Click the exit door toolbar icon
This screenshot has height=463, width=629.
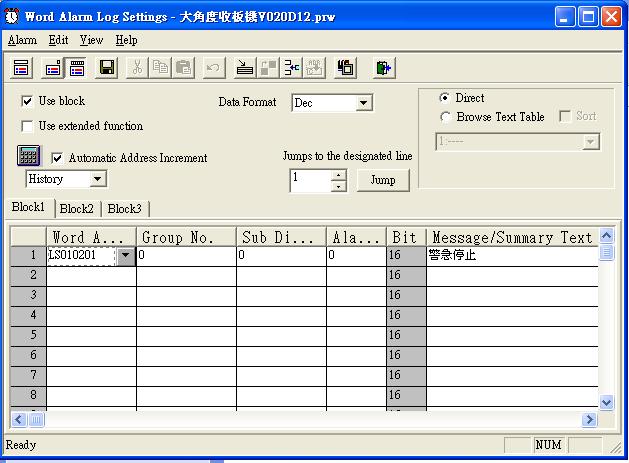tap(384, 68)
